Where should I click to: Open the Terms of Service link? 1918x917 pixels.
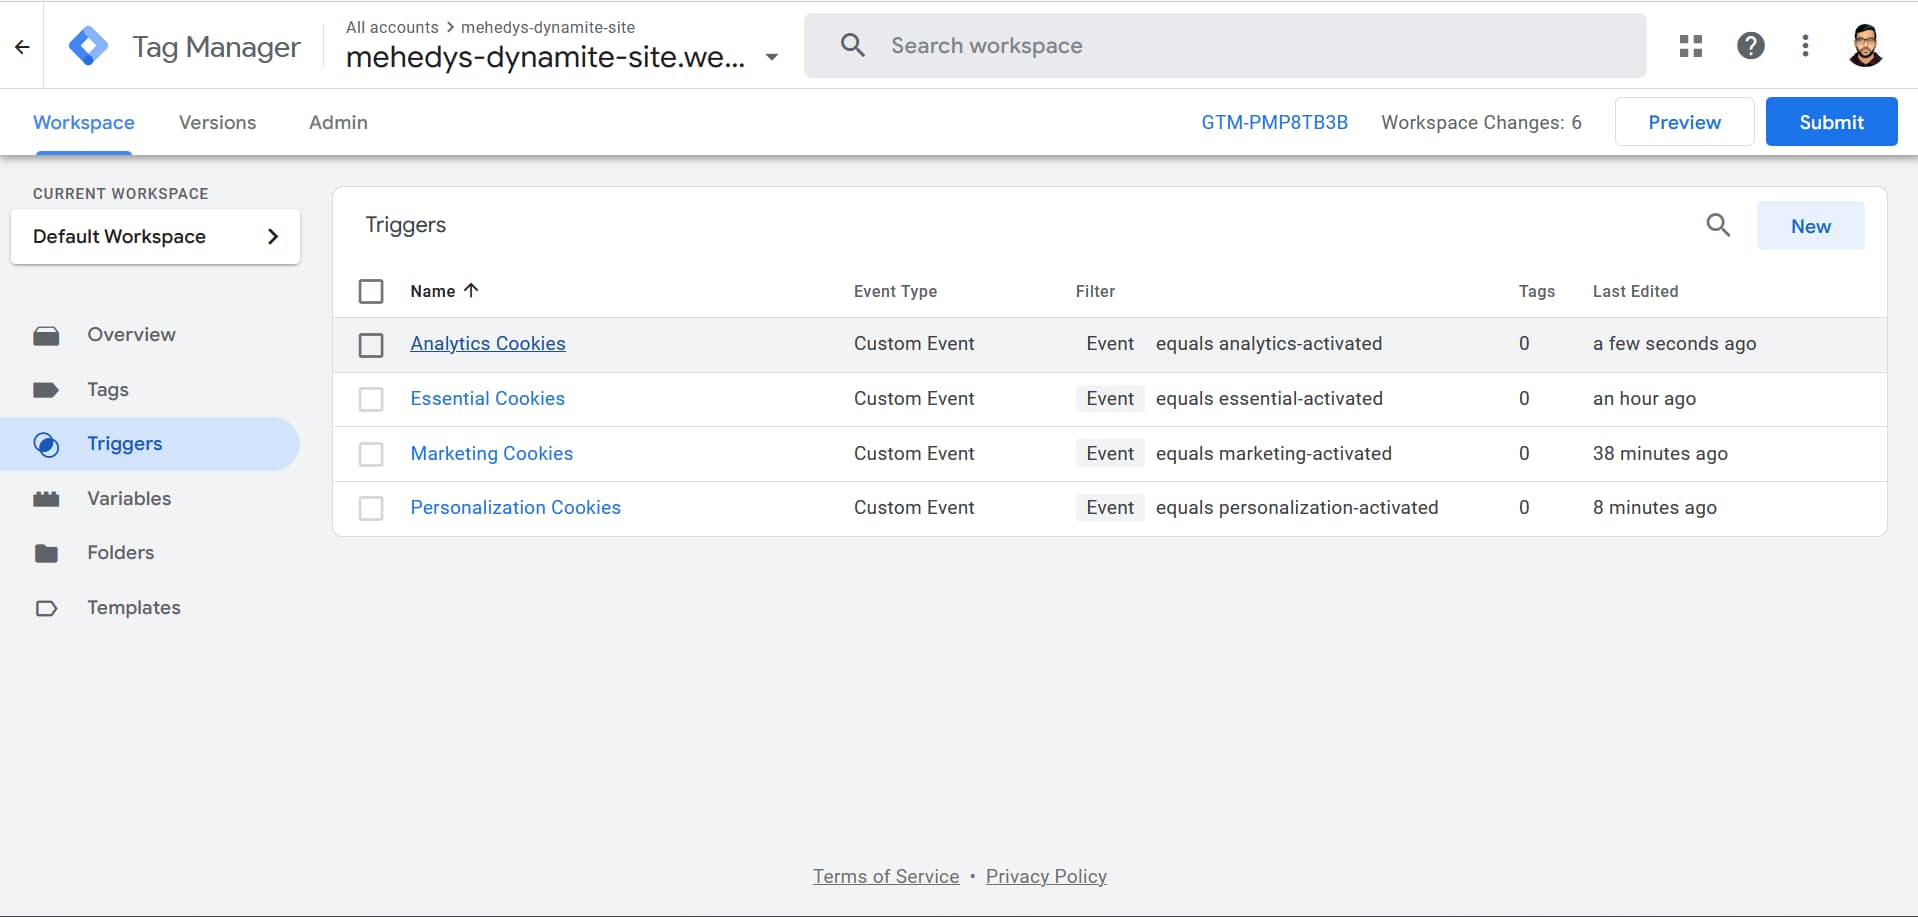click(886, 876)
